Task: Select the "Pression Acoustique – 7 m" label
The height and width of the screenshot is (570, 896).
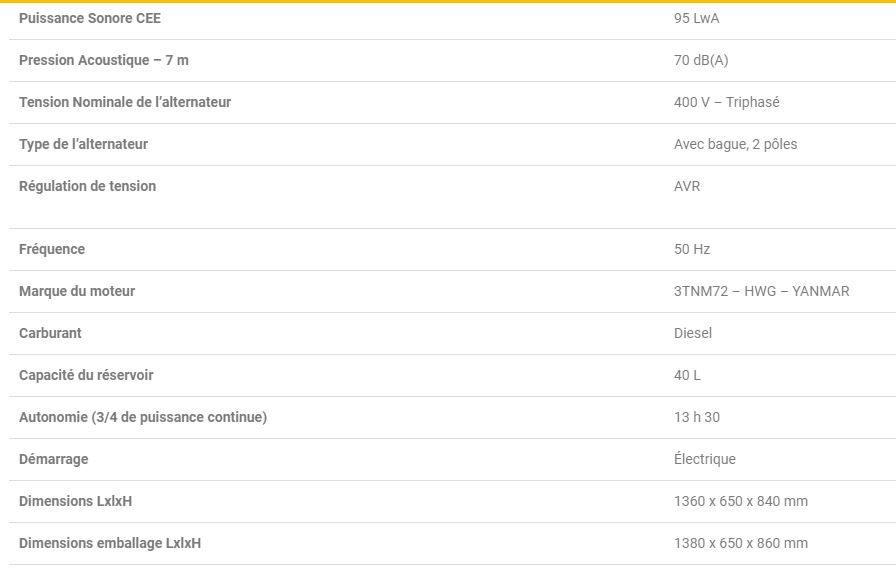Action: (104, 60)
